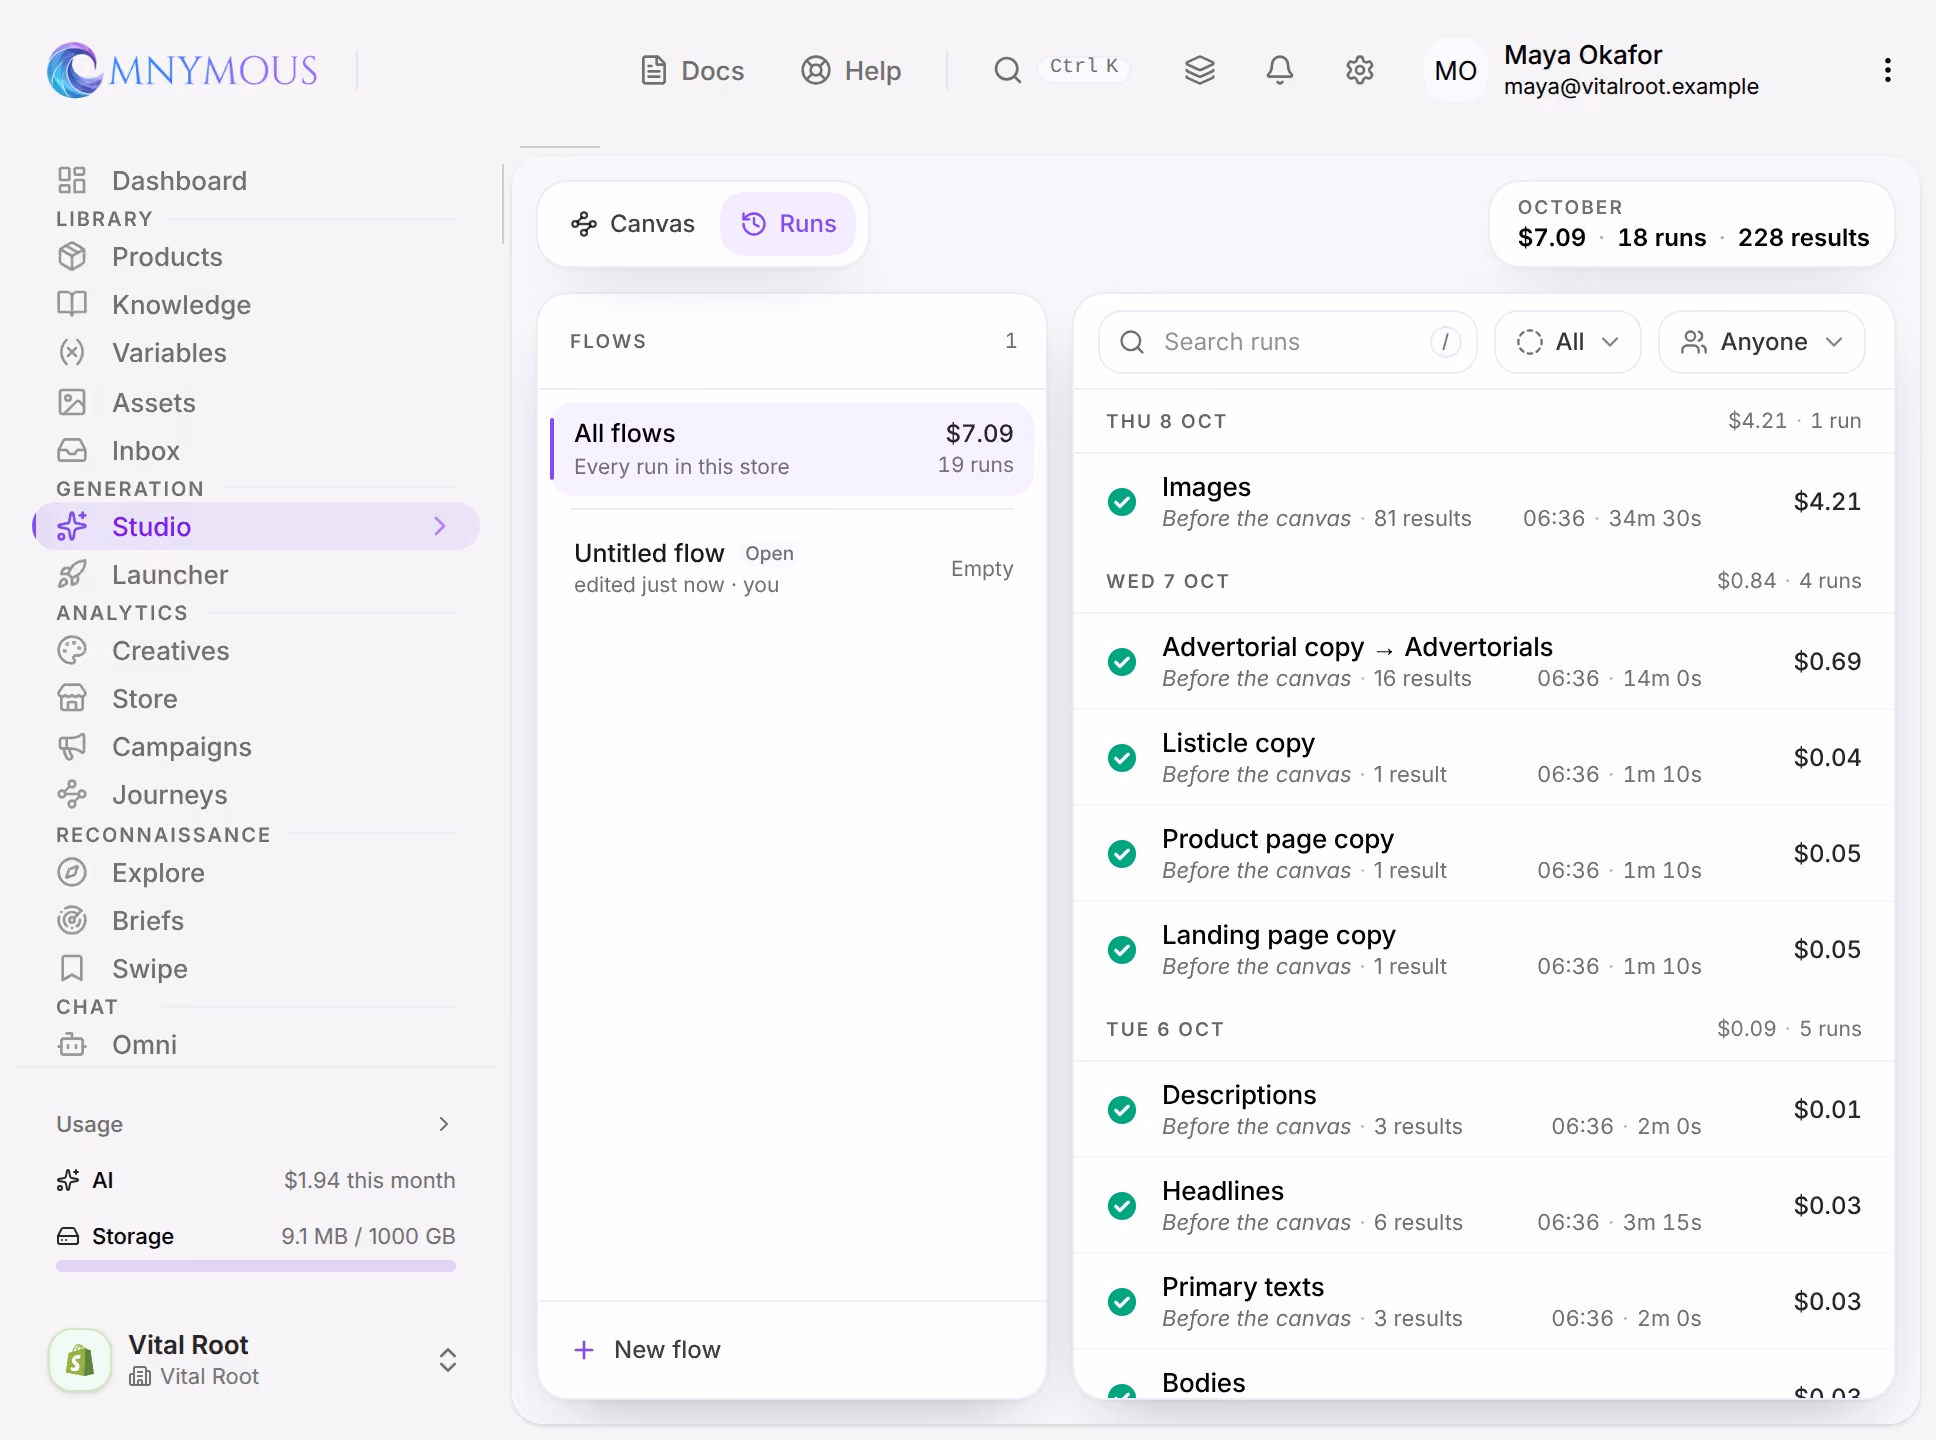The height and width of the screenshot is (1440, 1936).
Task: Open the Images run row
Action: pyautogui.click(x=1484, y=502)
